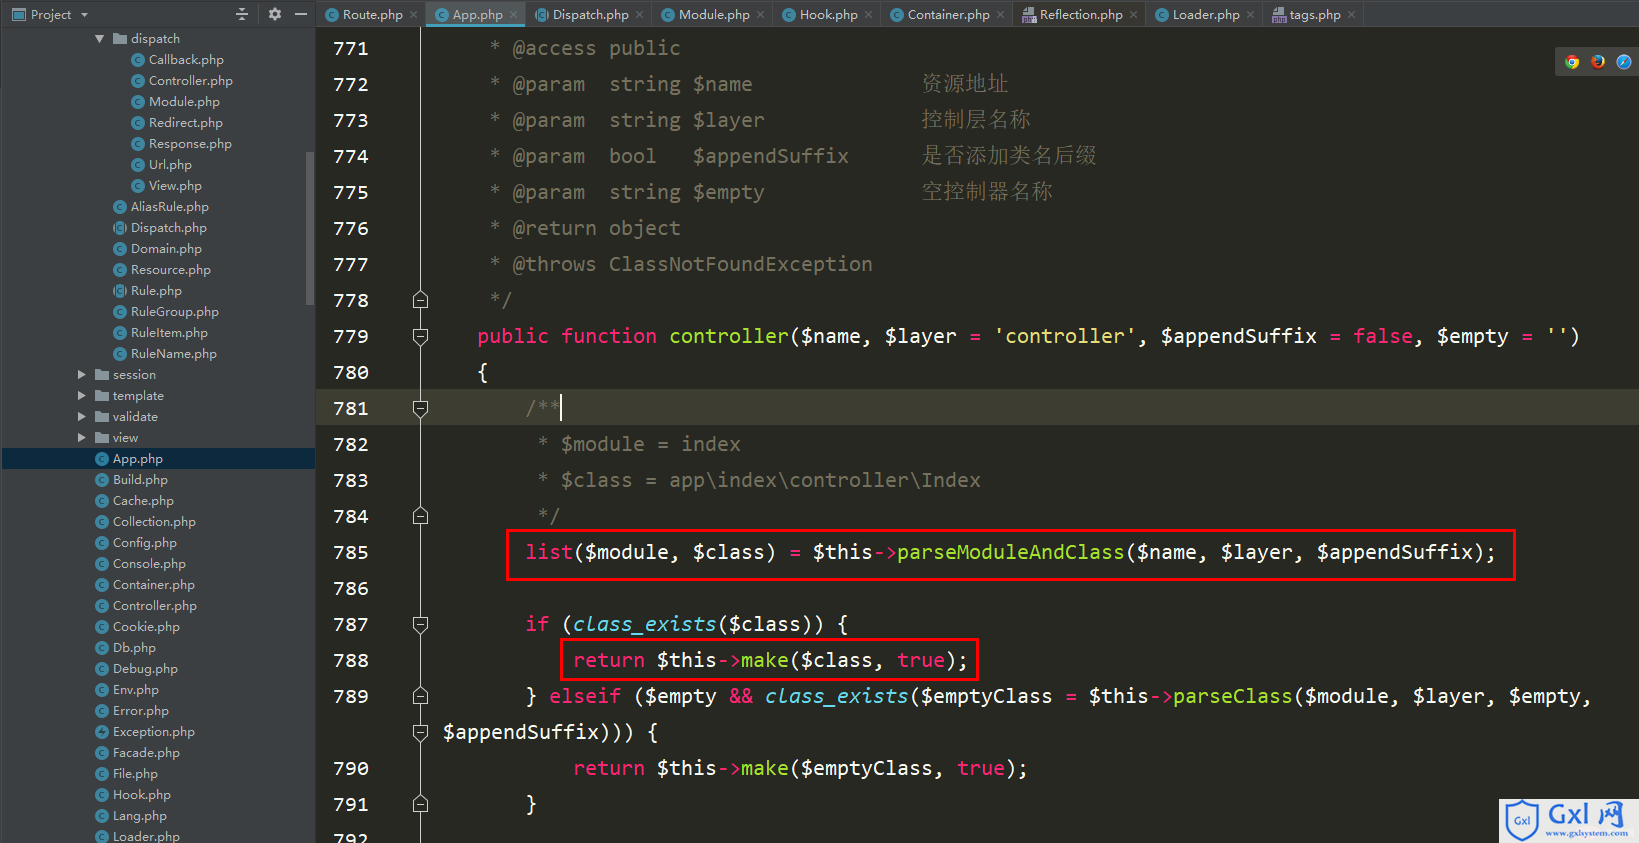Click the collapse all icon in Project panel
Image resolution: width=1639 pixels, height=843 pixels.
(241, 14)
